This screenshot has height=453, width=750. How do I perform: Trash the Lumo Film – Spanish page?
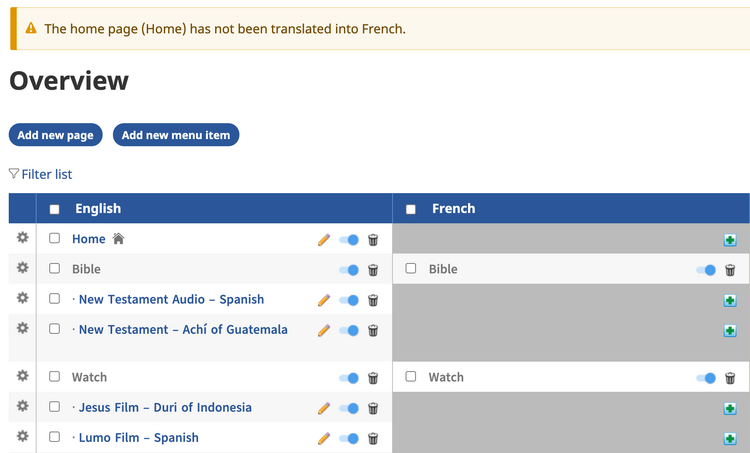(x=373, y=438)
